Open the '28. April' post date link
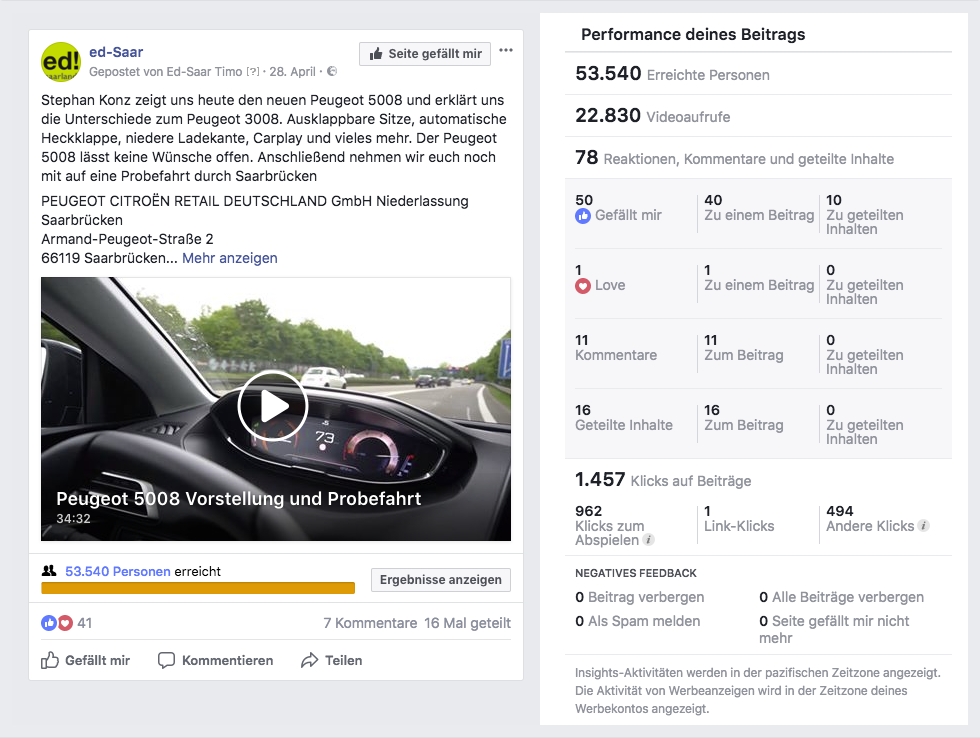980x738 pixels. click(292, 72)
